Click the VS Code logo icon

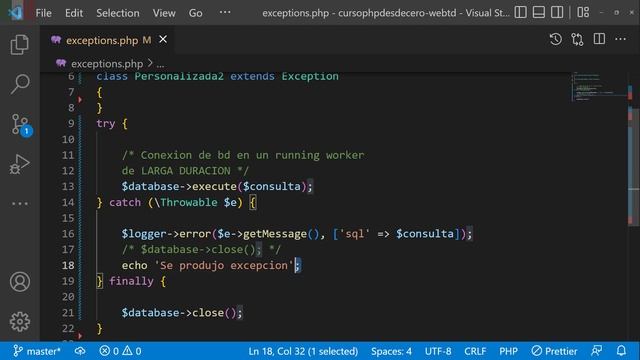click(x=16, y=13)
